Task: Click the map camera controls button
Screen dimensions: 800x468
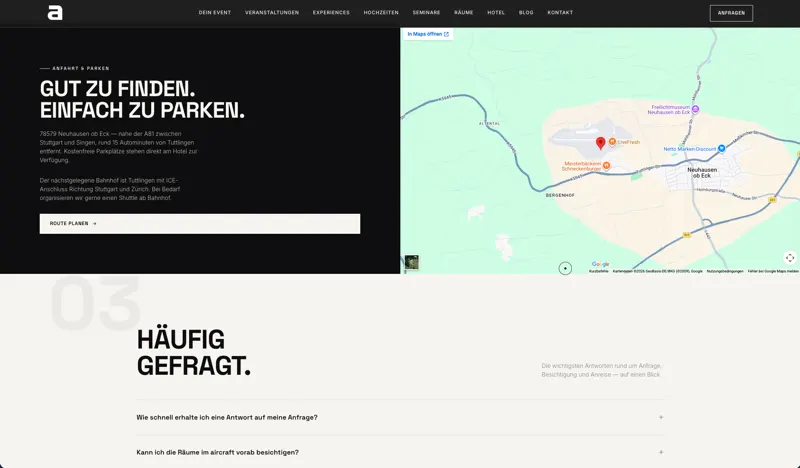Action: [x=789, y=258]
